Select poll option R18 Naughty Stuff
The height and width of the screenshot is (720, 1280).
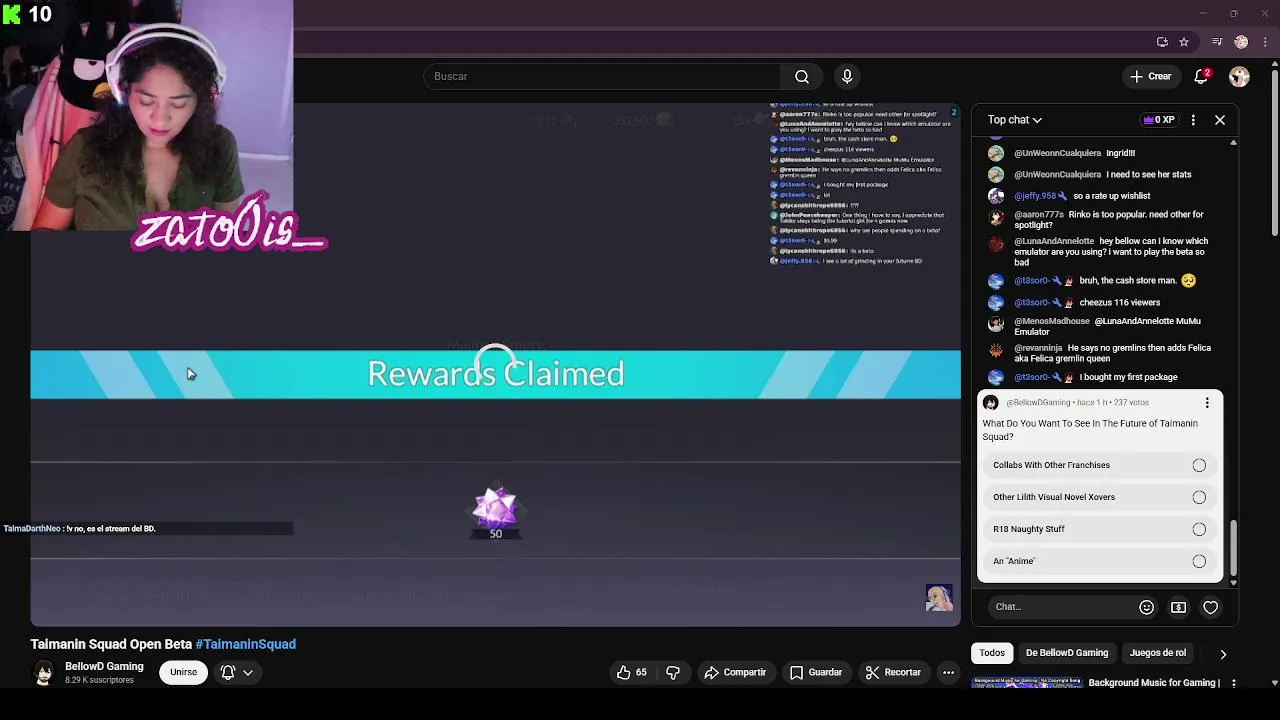(1099, 529)
